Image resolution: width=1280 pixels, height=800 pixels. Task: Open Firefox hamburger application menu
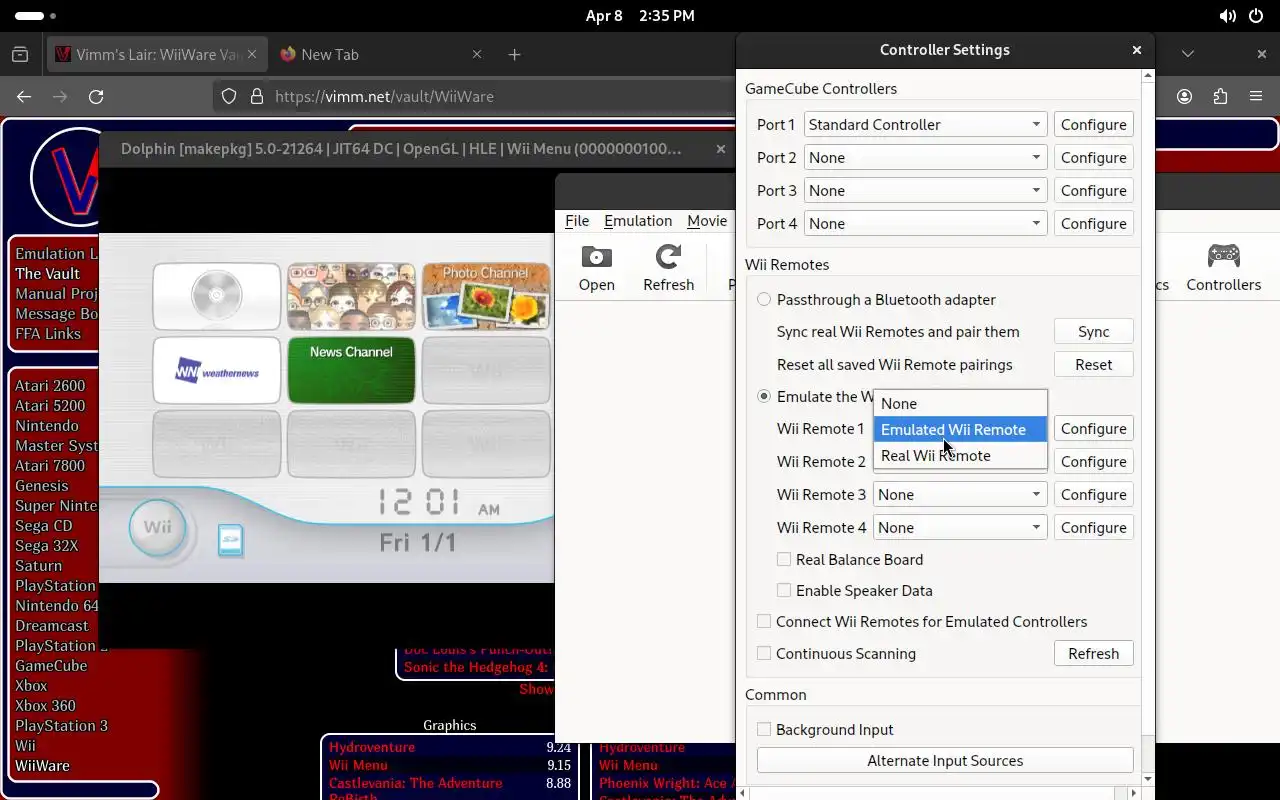pos(1256,96)
